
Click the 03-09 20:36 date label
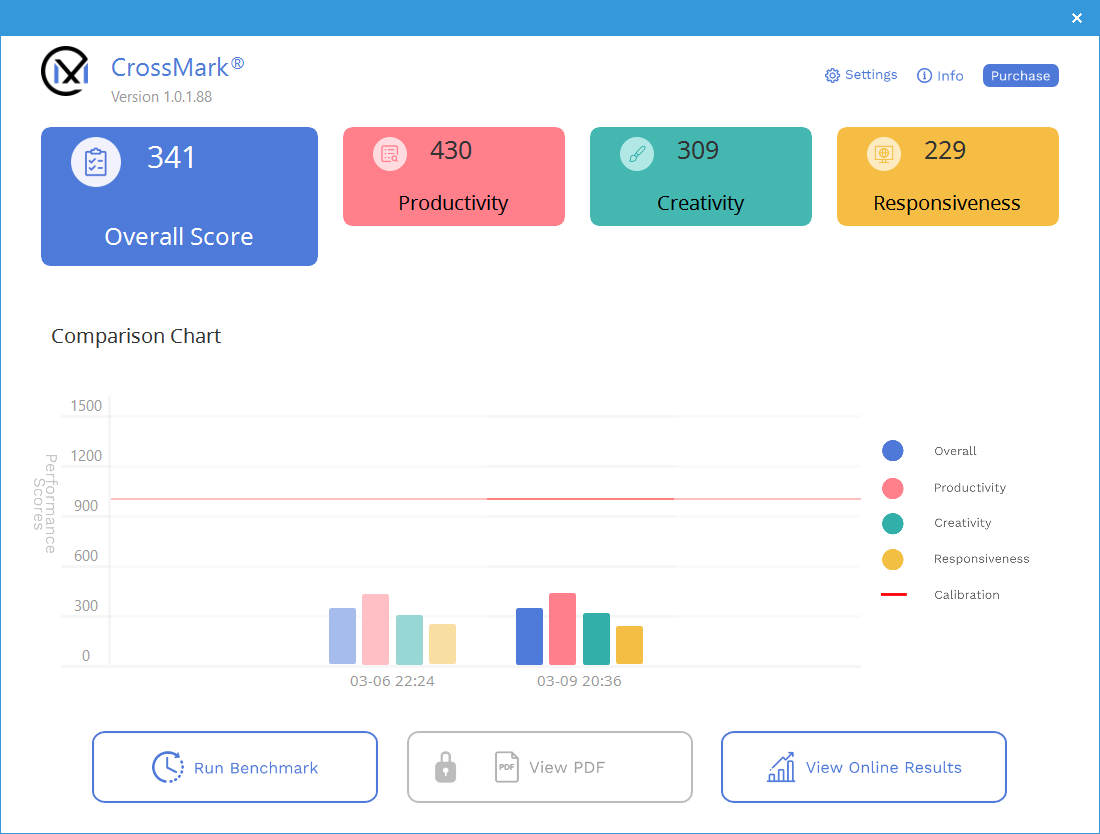(x=579, y=681)
